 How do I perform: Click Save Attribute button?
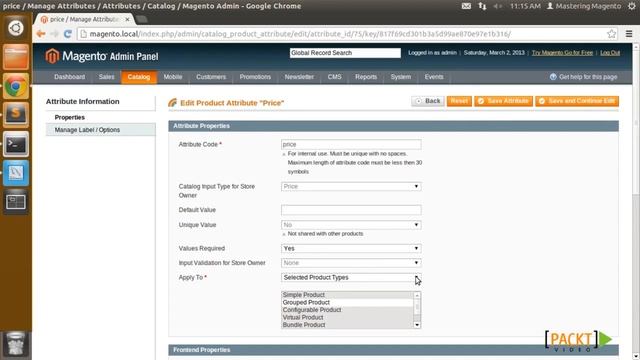click(503, 101)
